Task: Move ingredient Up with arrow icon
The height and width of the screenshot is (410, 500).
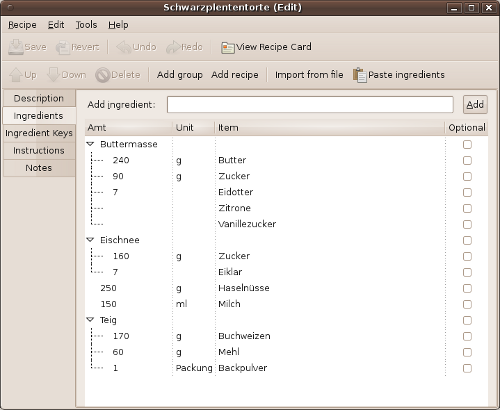Action: tap(16, 75)
